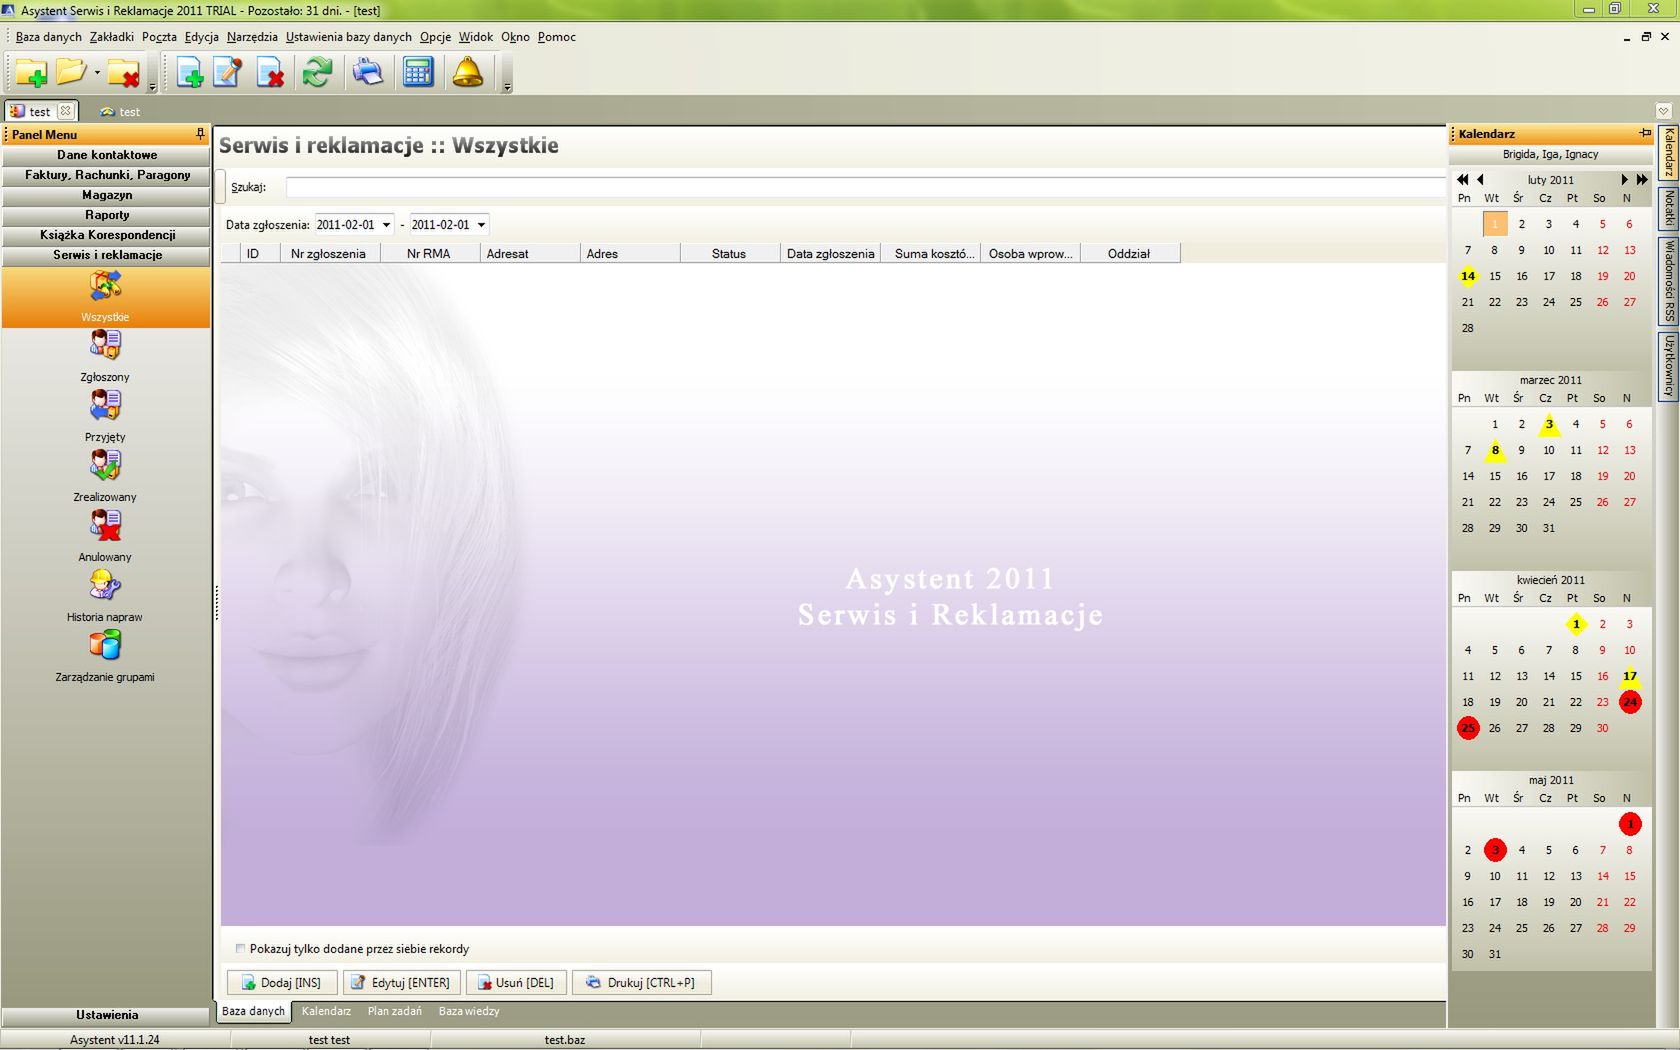The width and height of the screenshot is (1680, 1050).
Task: Click the yellow reminder bell icon
Action: coord(467,72)
